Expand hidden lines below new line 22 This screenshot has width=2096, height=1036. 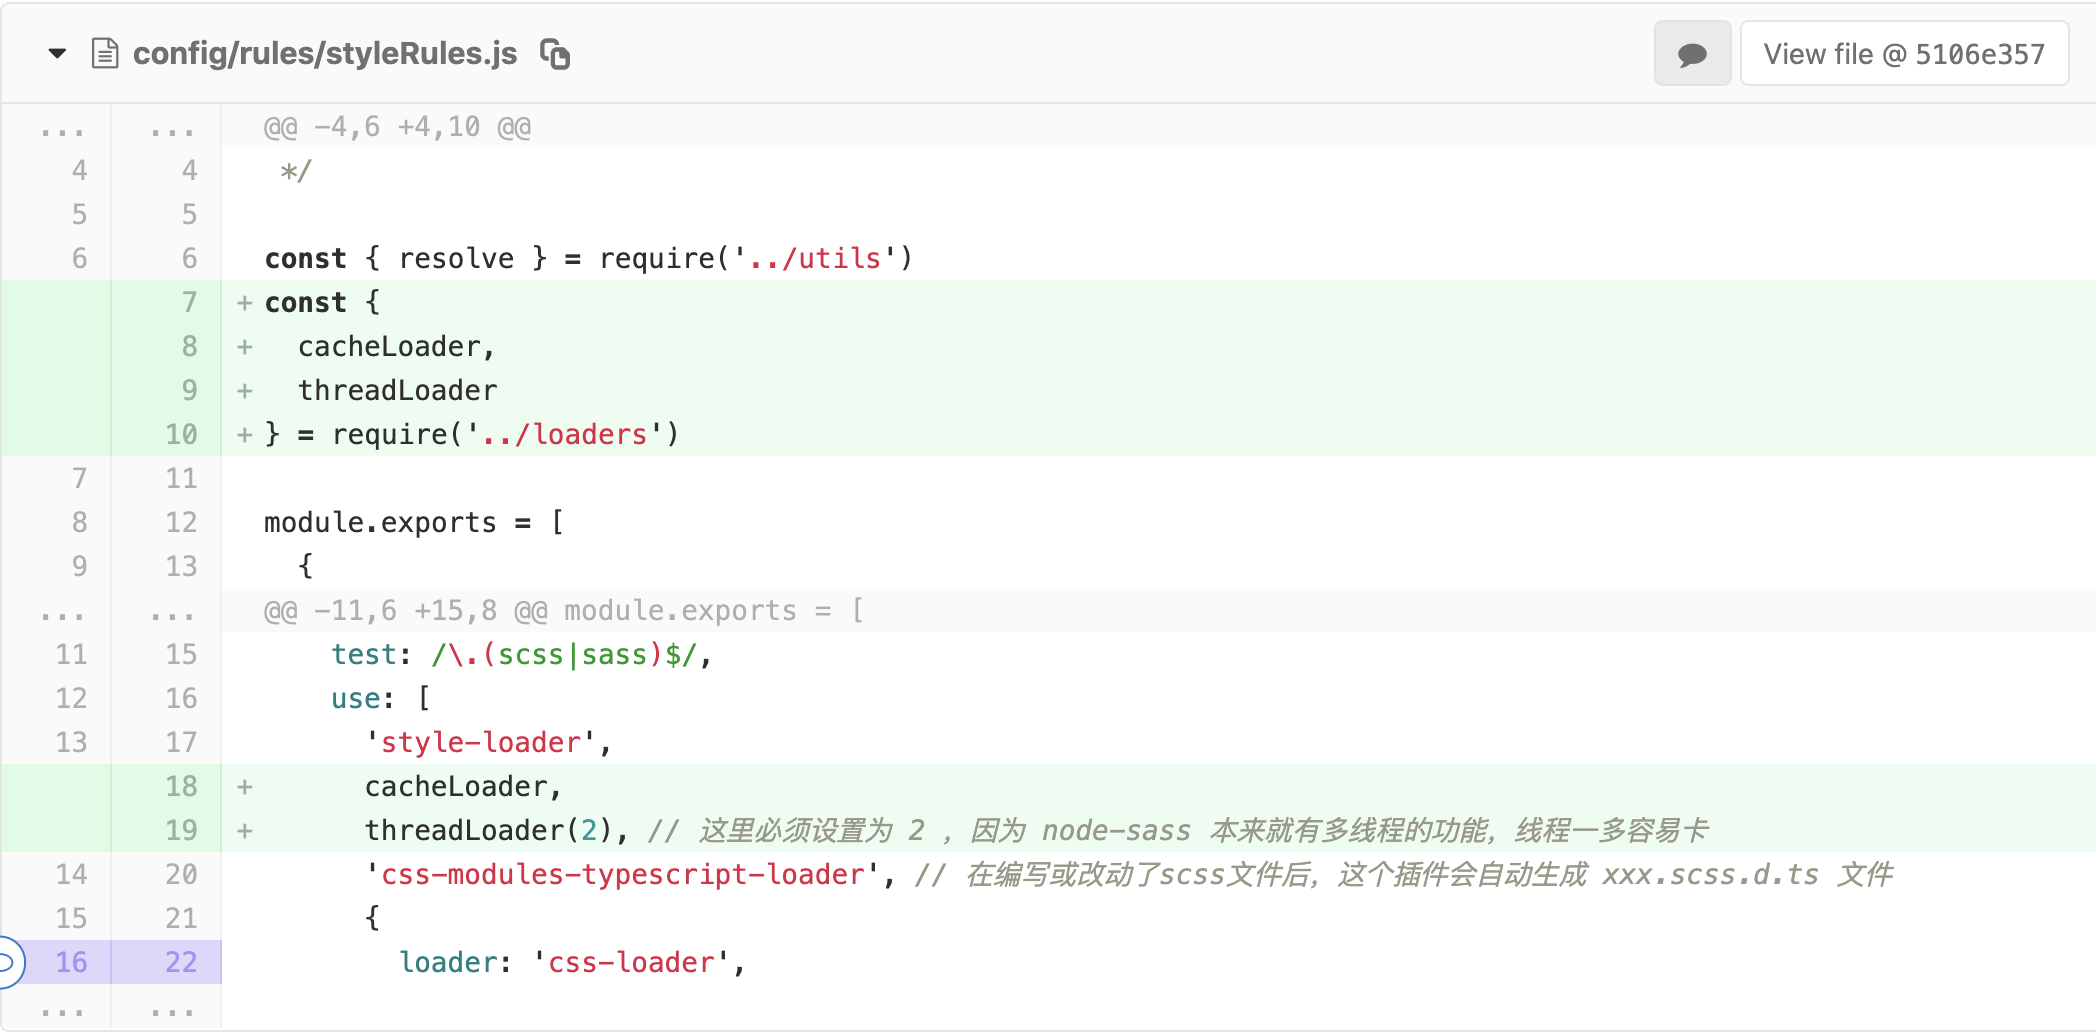tap(172, 1009)
